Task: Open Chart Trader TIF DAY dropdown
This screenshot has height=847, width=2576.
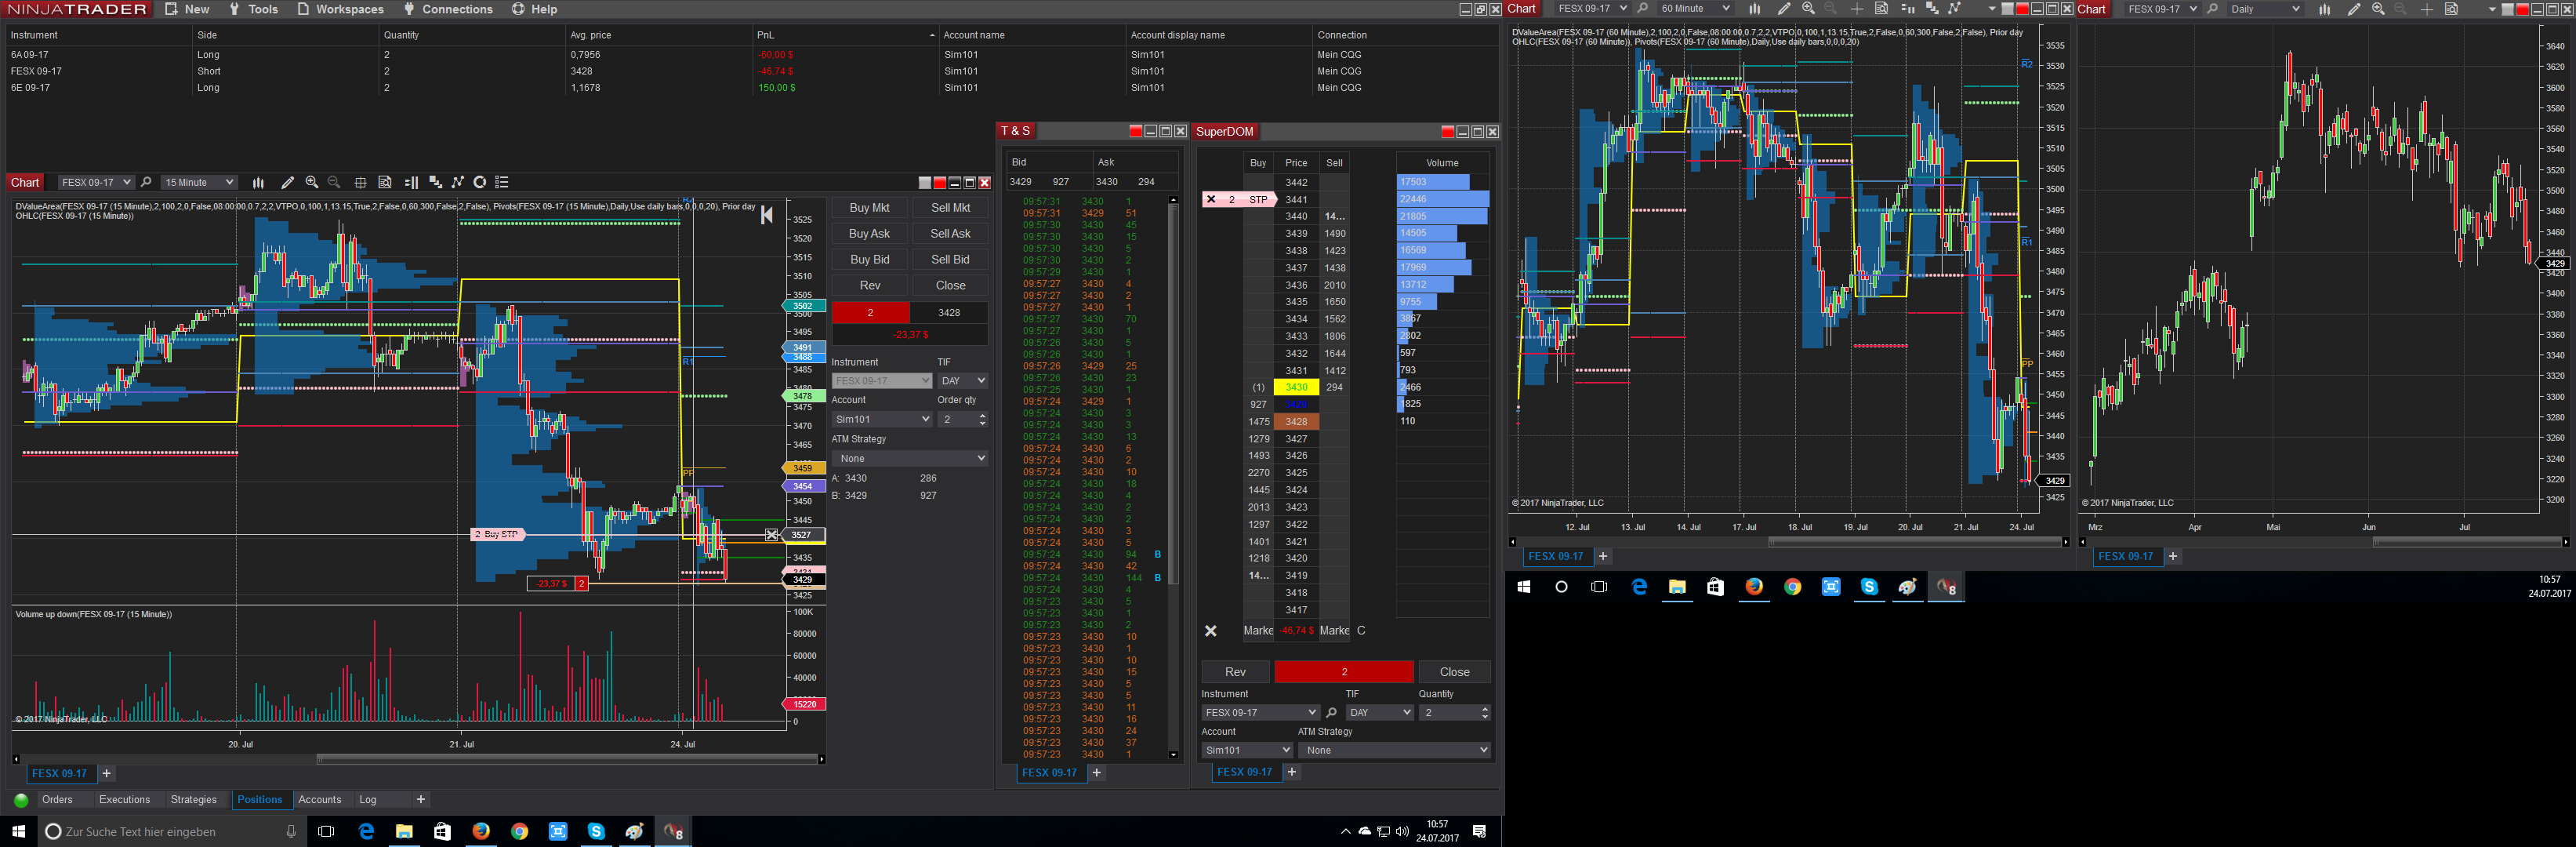Action: point(963,381)
